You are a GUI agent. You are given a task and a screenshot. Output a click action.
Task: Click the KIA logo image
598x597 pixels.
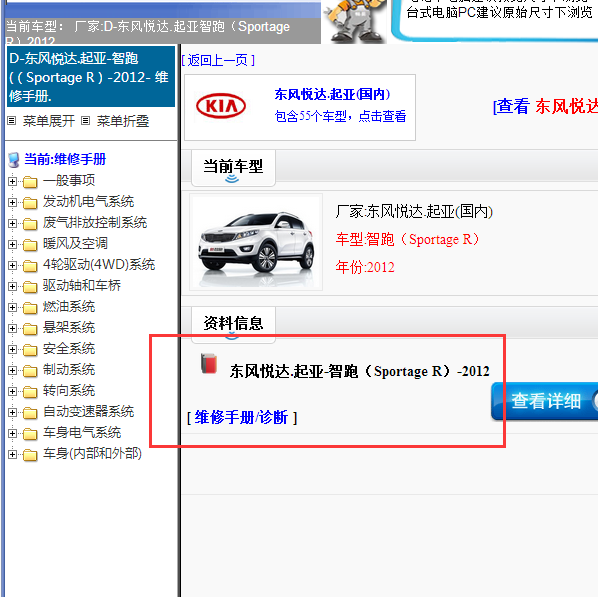pos(221,106)
